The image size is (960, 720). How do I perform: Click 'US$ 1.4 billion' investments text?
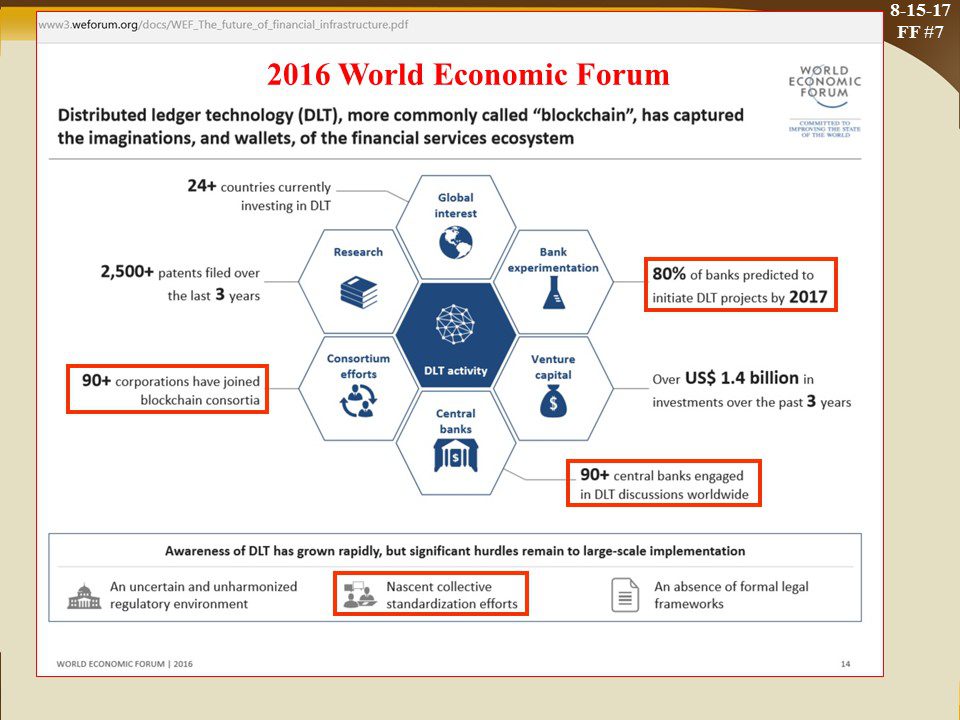click(x=751, y=389)
